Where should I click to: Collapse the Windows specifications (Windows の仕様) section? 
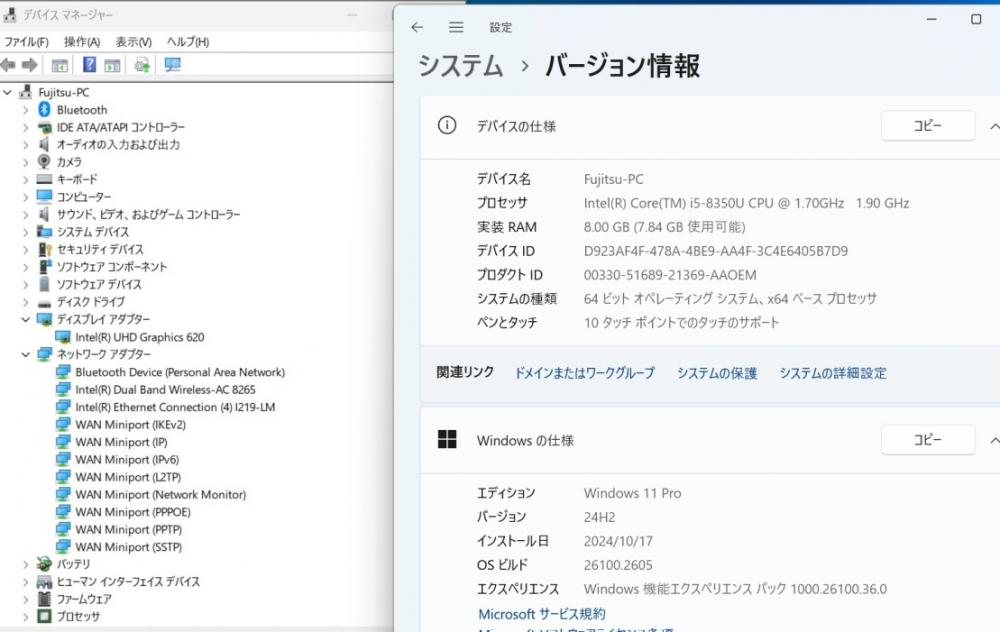(x=994, y=440)
